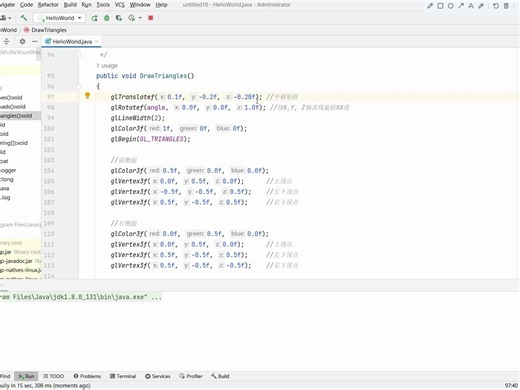The image size is (520, 390).
Task: Click the glRotatef call on line 98
Action: [x=127, y=108]
